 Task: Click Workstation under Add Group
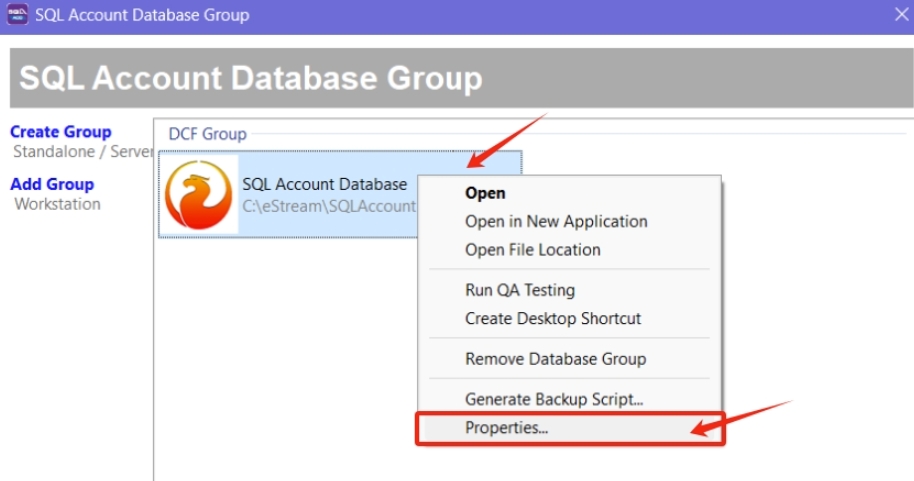click(x=57, y=204)
